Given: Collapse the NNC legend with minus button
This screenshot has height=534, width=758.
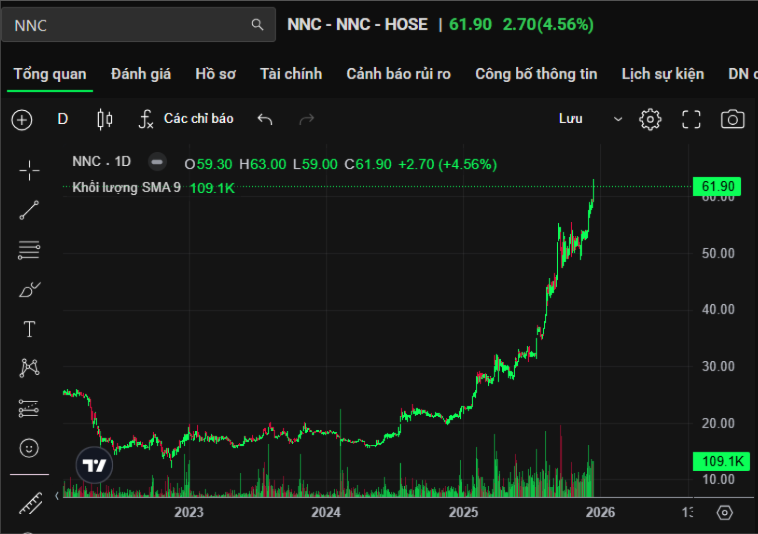Looking at the screenshot, I should (157, 162).
